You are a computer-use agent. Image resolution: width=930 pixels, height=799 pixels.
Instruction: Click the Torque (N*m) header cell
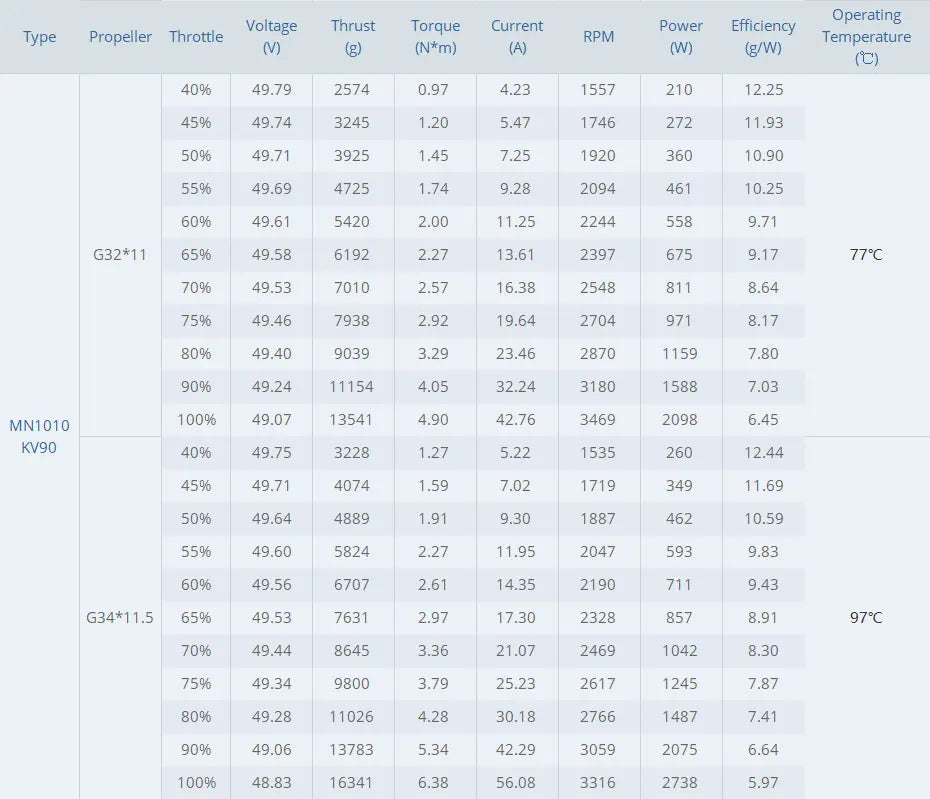tap(435, 37)
